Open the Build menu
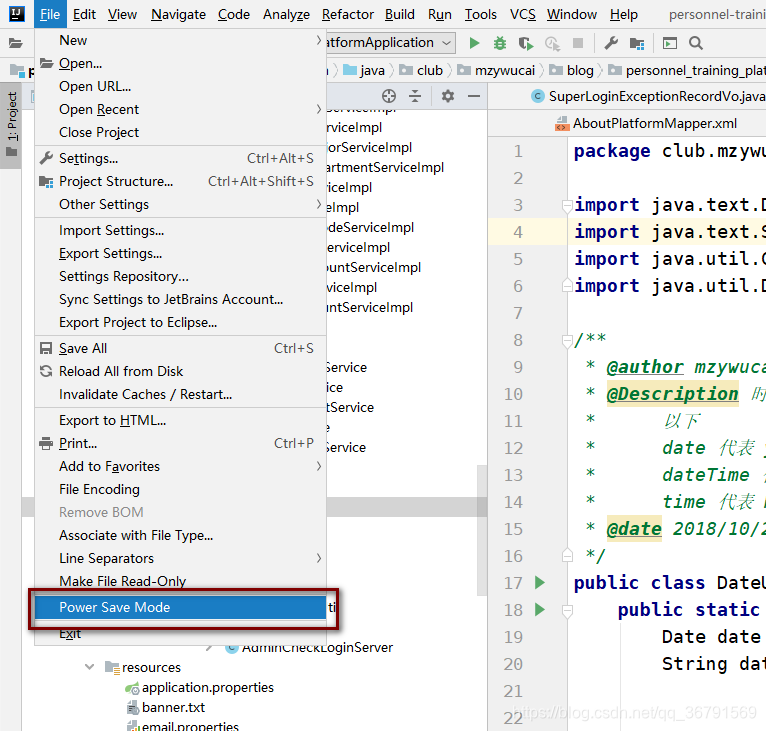This screenshot has width=766, height=731. click(x=400, y=15)
